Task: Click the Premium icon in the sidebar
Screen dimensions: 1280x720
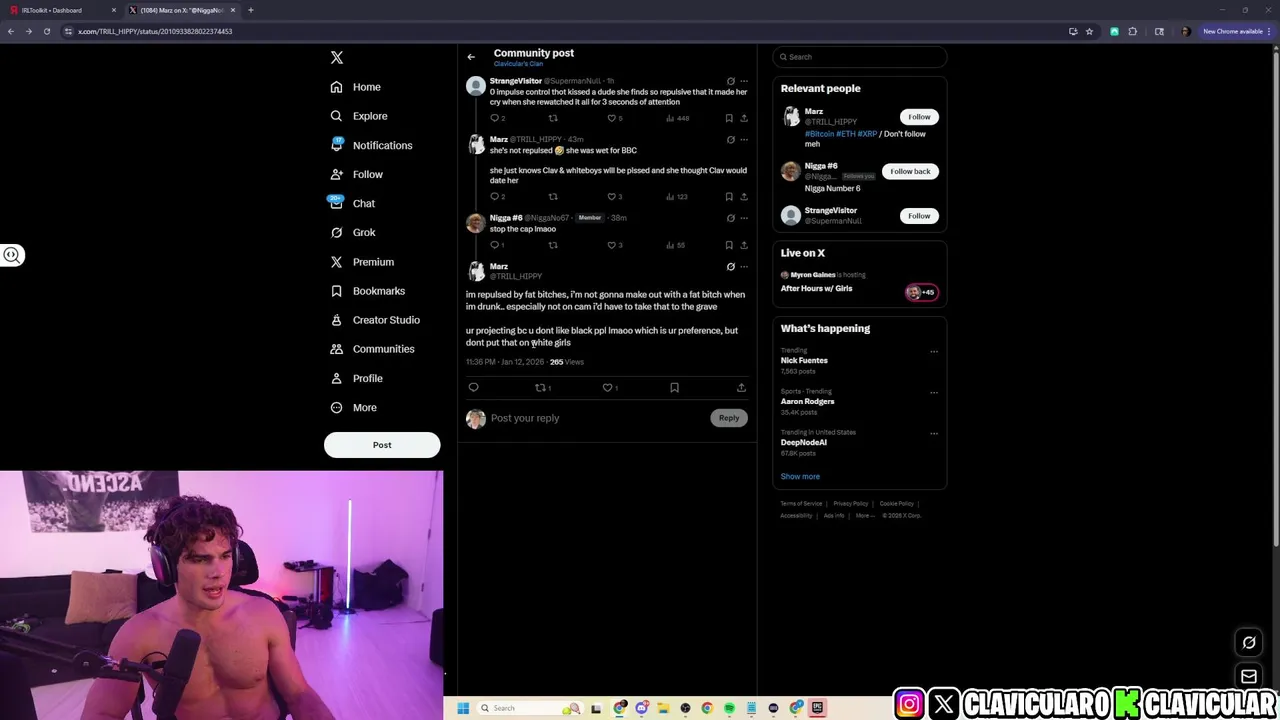Action: point(337,262)
